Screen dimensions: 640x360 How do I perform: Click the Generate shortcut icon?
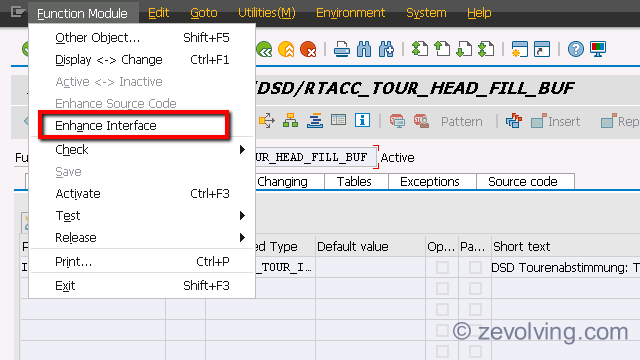542,49
